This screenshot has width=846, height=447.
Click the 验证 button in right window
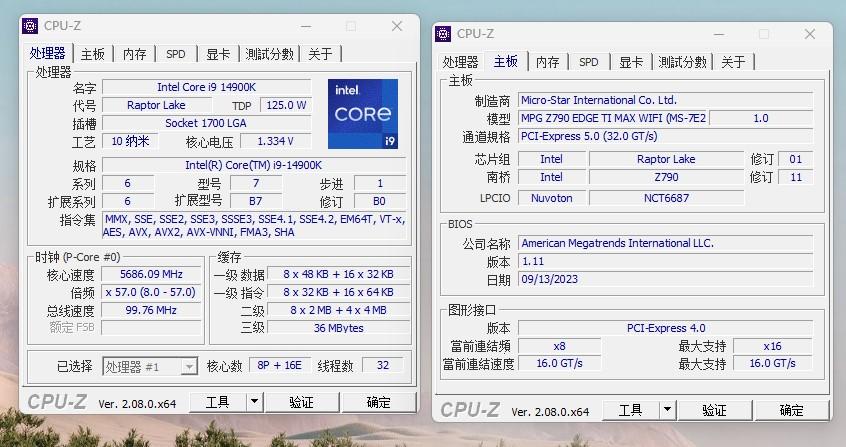715,410
